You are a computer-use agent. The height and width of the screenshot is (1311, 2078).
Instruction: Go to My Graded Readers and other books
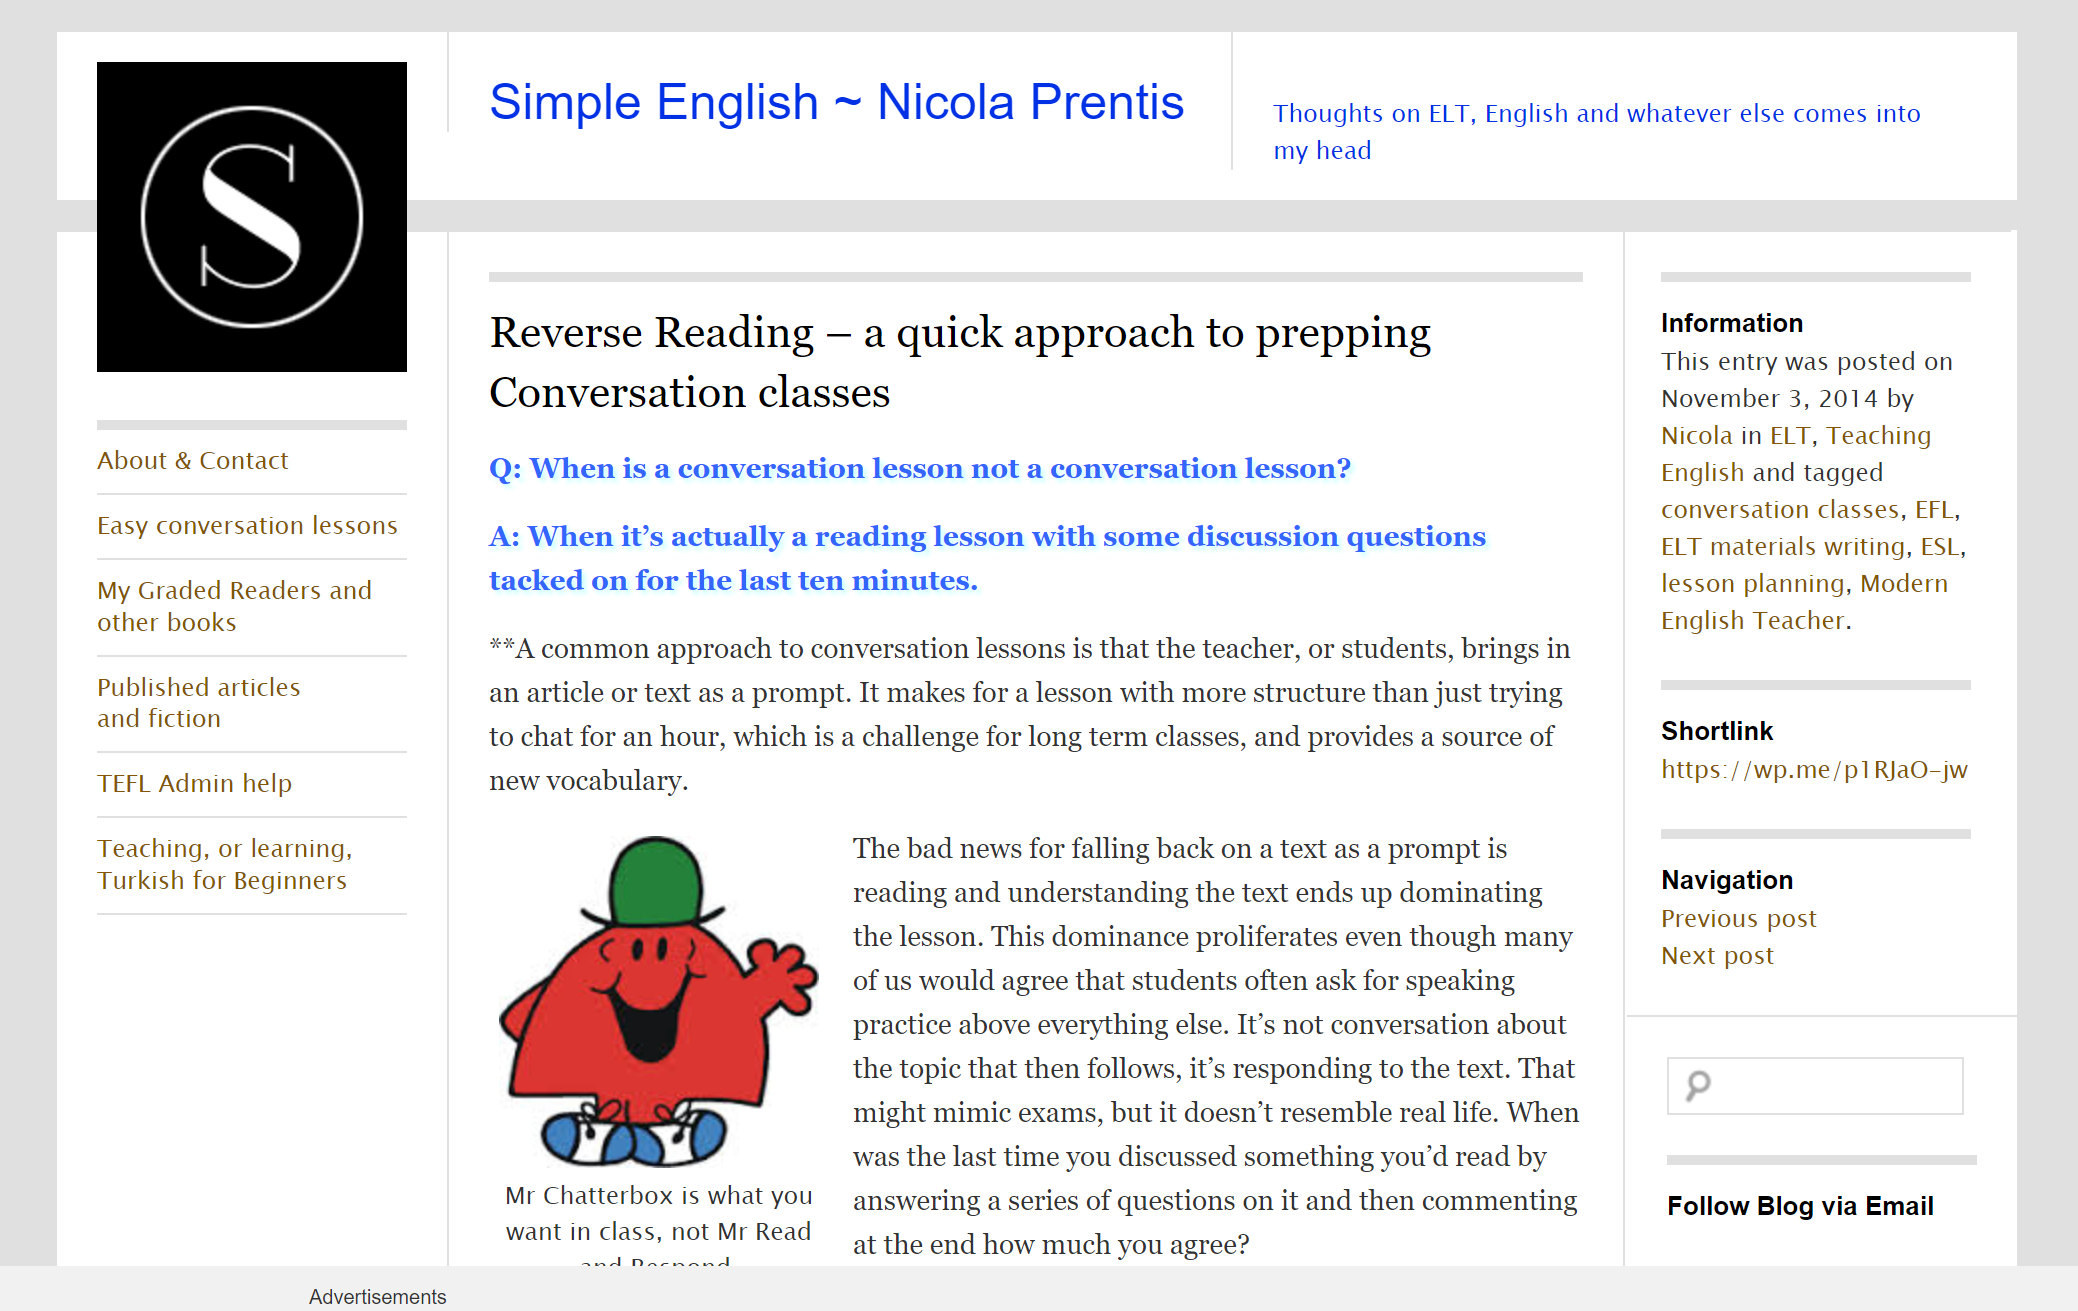234,606
